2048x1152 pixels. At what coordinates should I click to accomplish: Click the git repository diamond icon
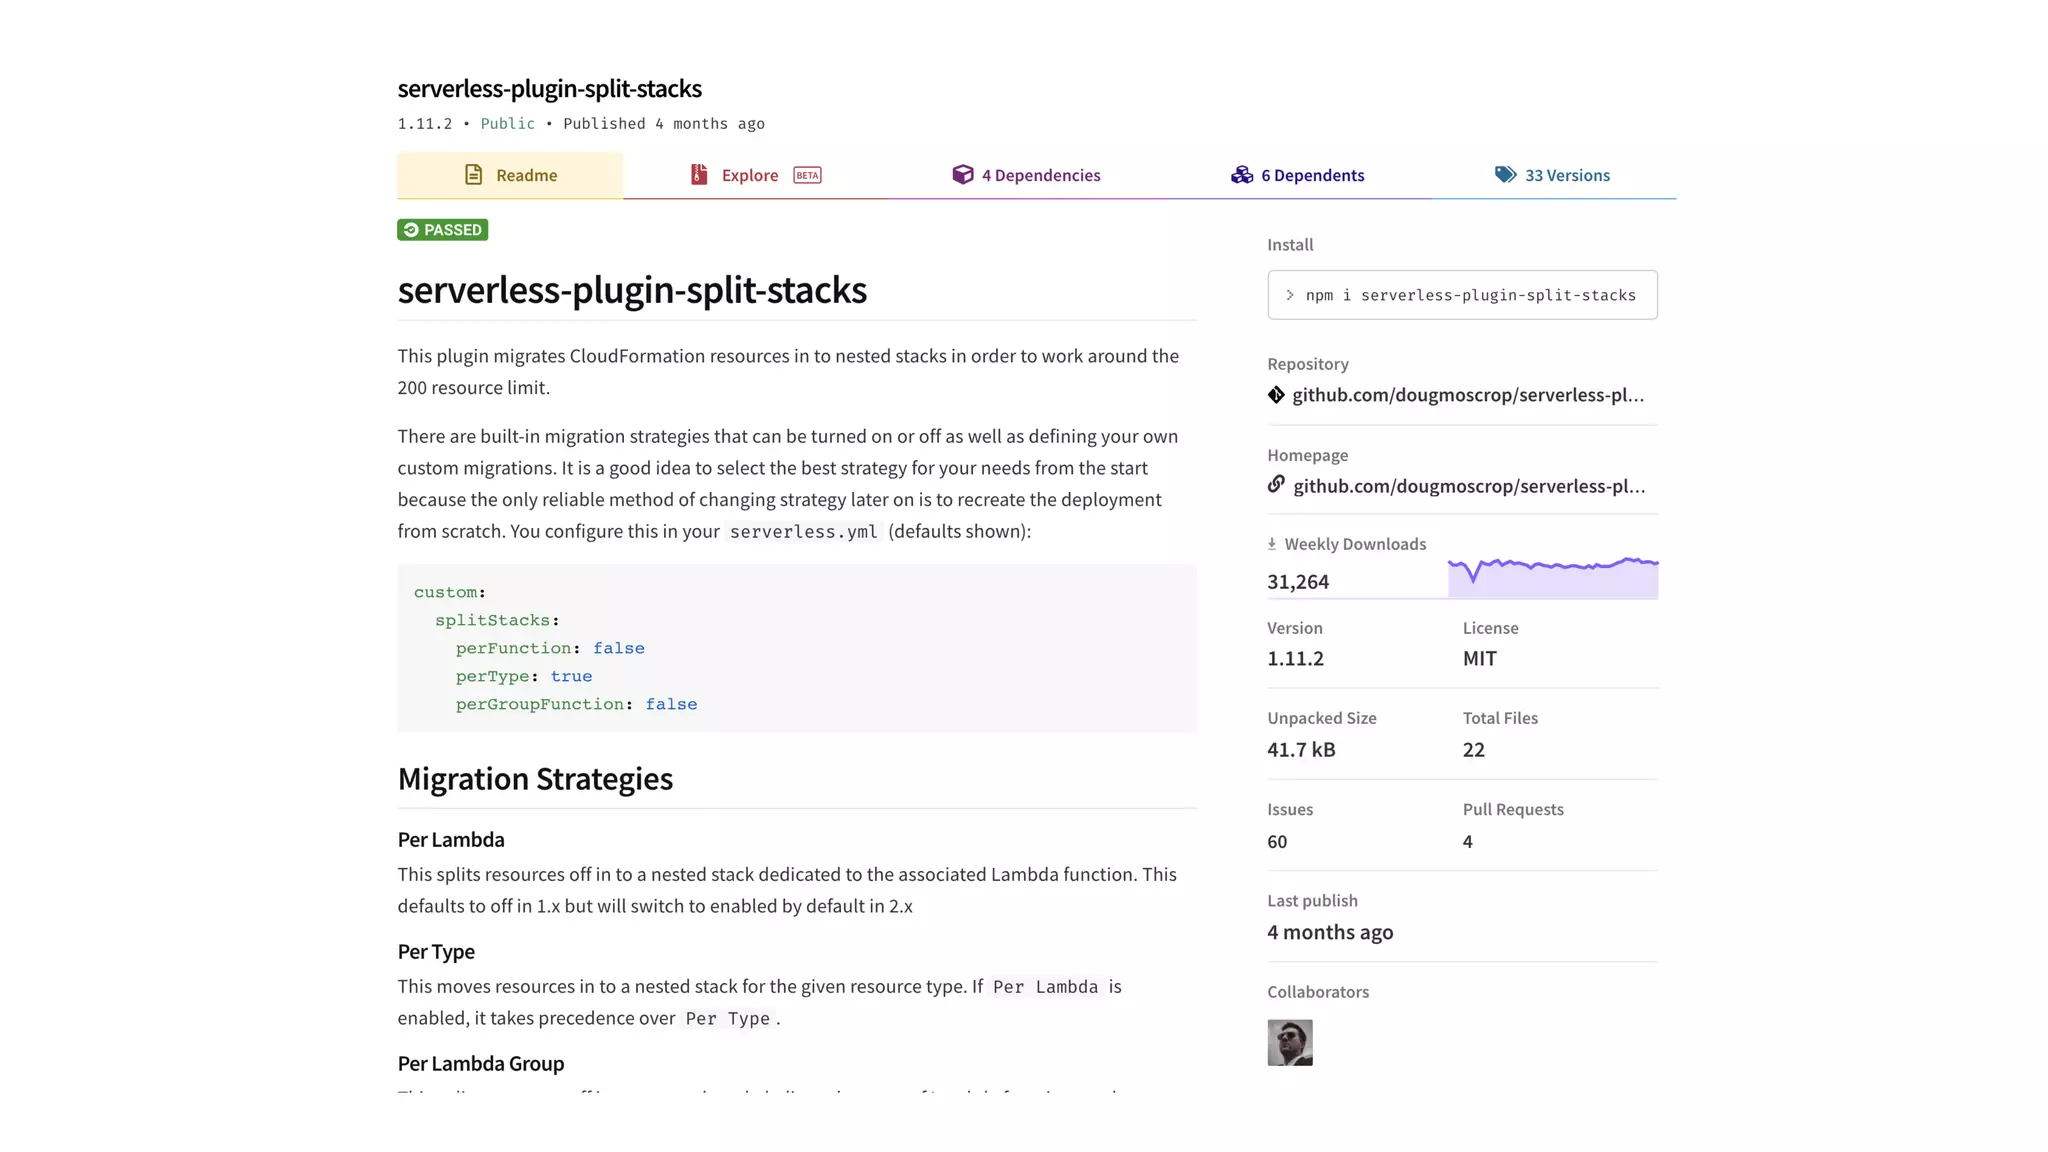coord(1276,395)
